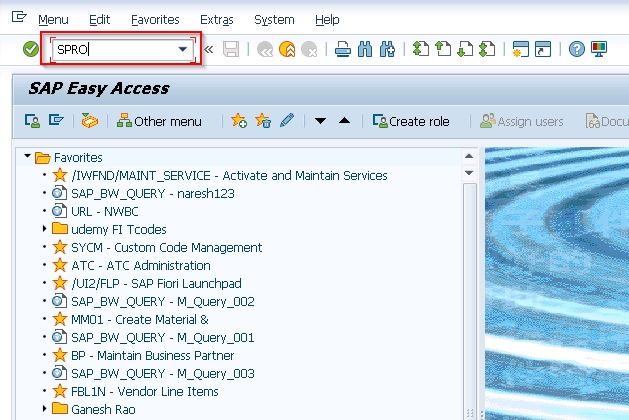Open the Edit menu
This screenshot has height=420, width=629.
pos(99,20)
